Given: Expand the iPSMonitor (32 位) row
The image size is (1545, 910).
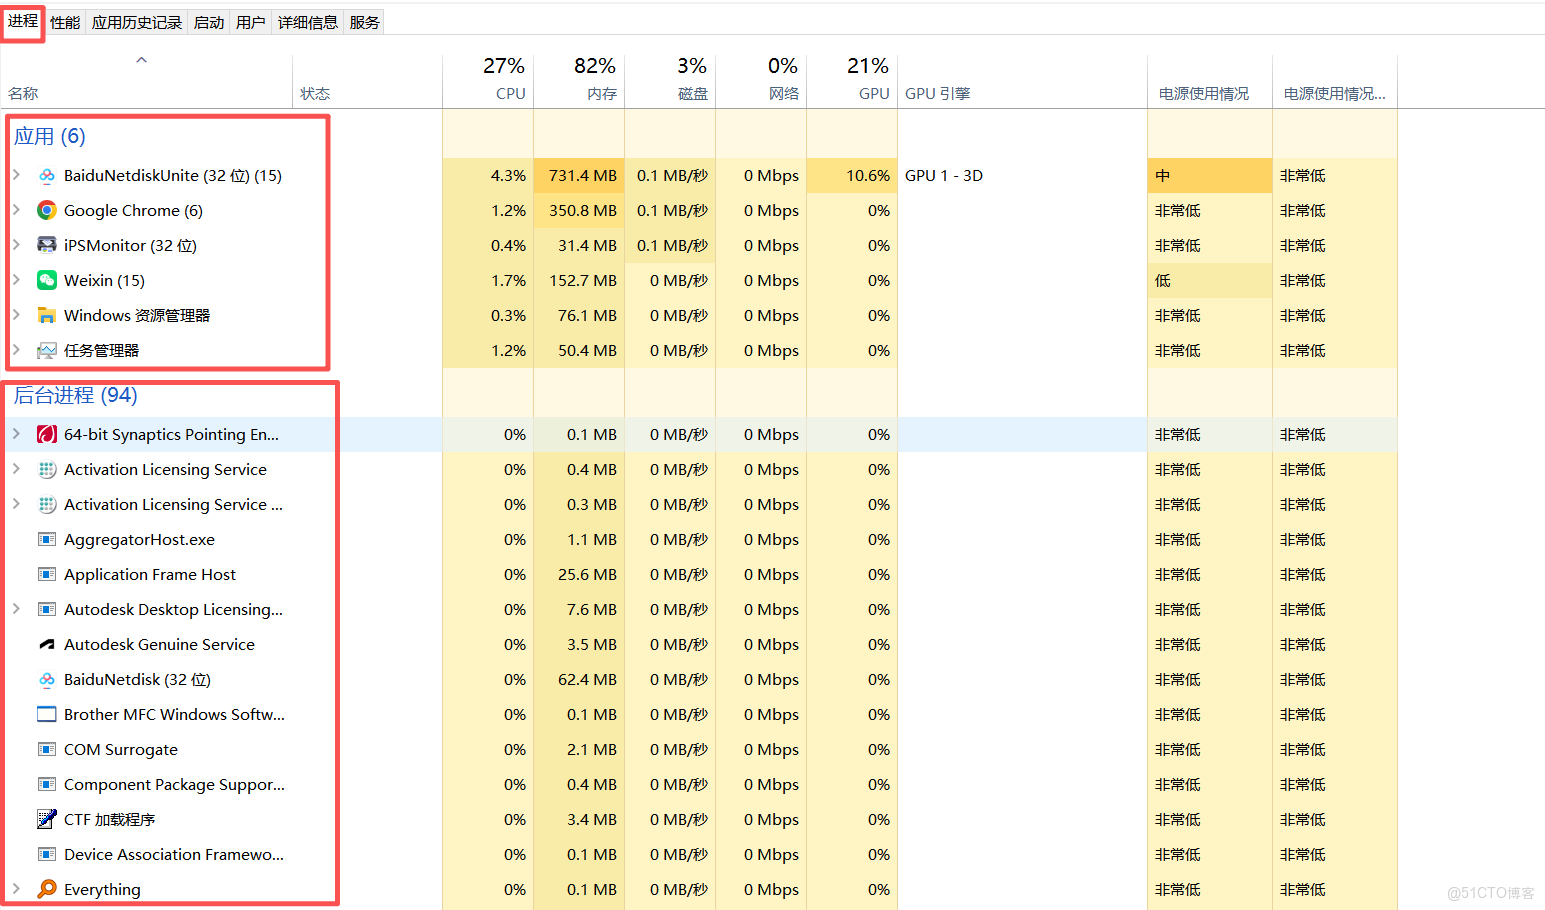Looking at the screenshot, I should point(16,245).
